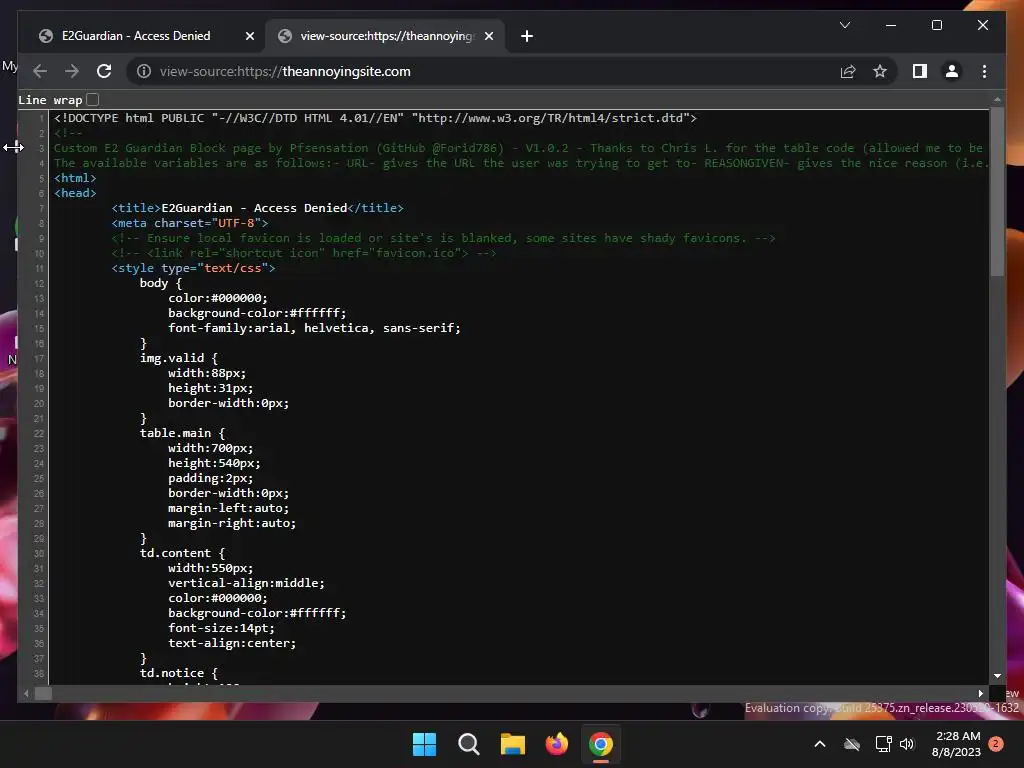Click the 'text-align:center;' line
Image resolution: width=1024 pixels, height=768 pixels.
pyautogui.click(x=232, y=643)
